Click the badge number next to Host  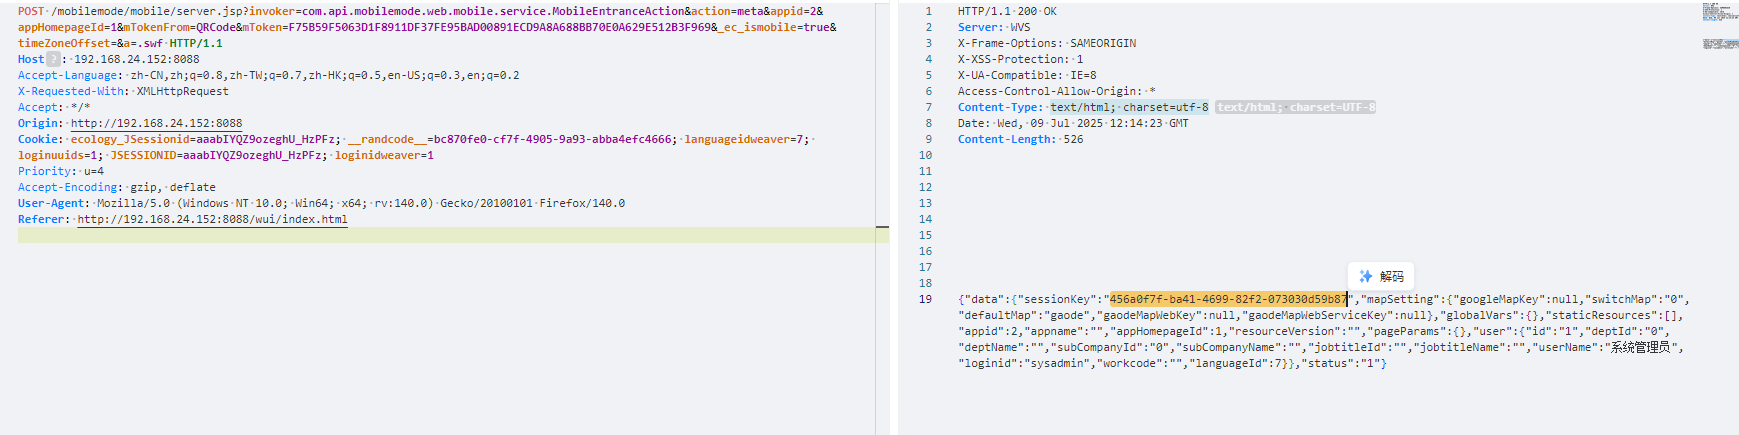click(x=54, y=59)
